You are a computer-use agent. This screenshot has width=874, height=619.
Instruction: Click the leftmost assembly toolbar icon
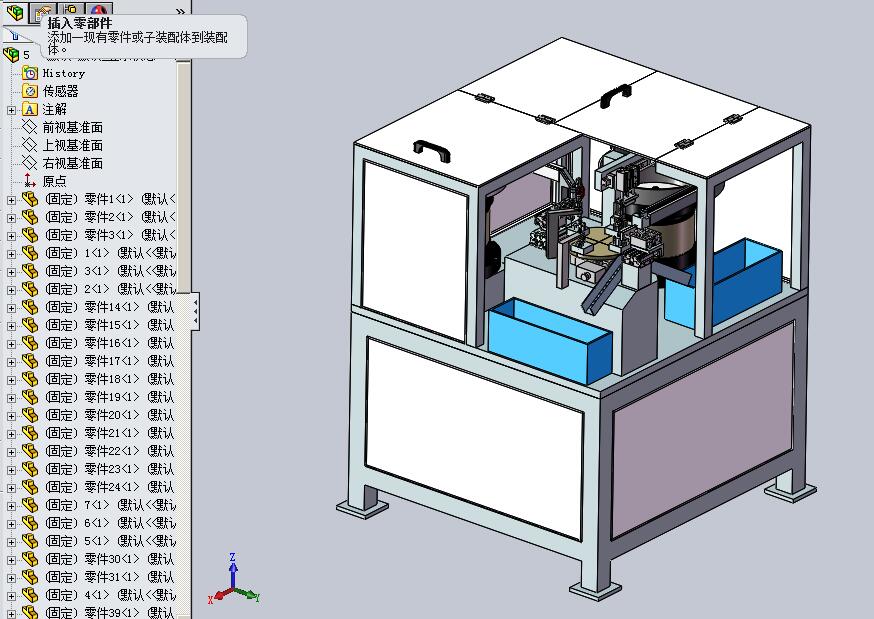pos(13,10)
